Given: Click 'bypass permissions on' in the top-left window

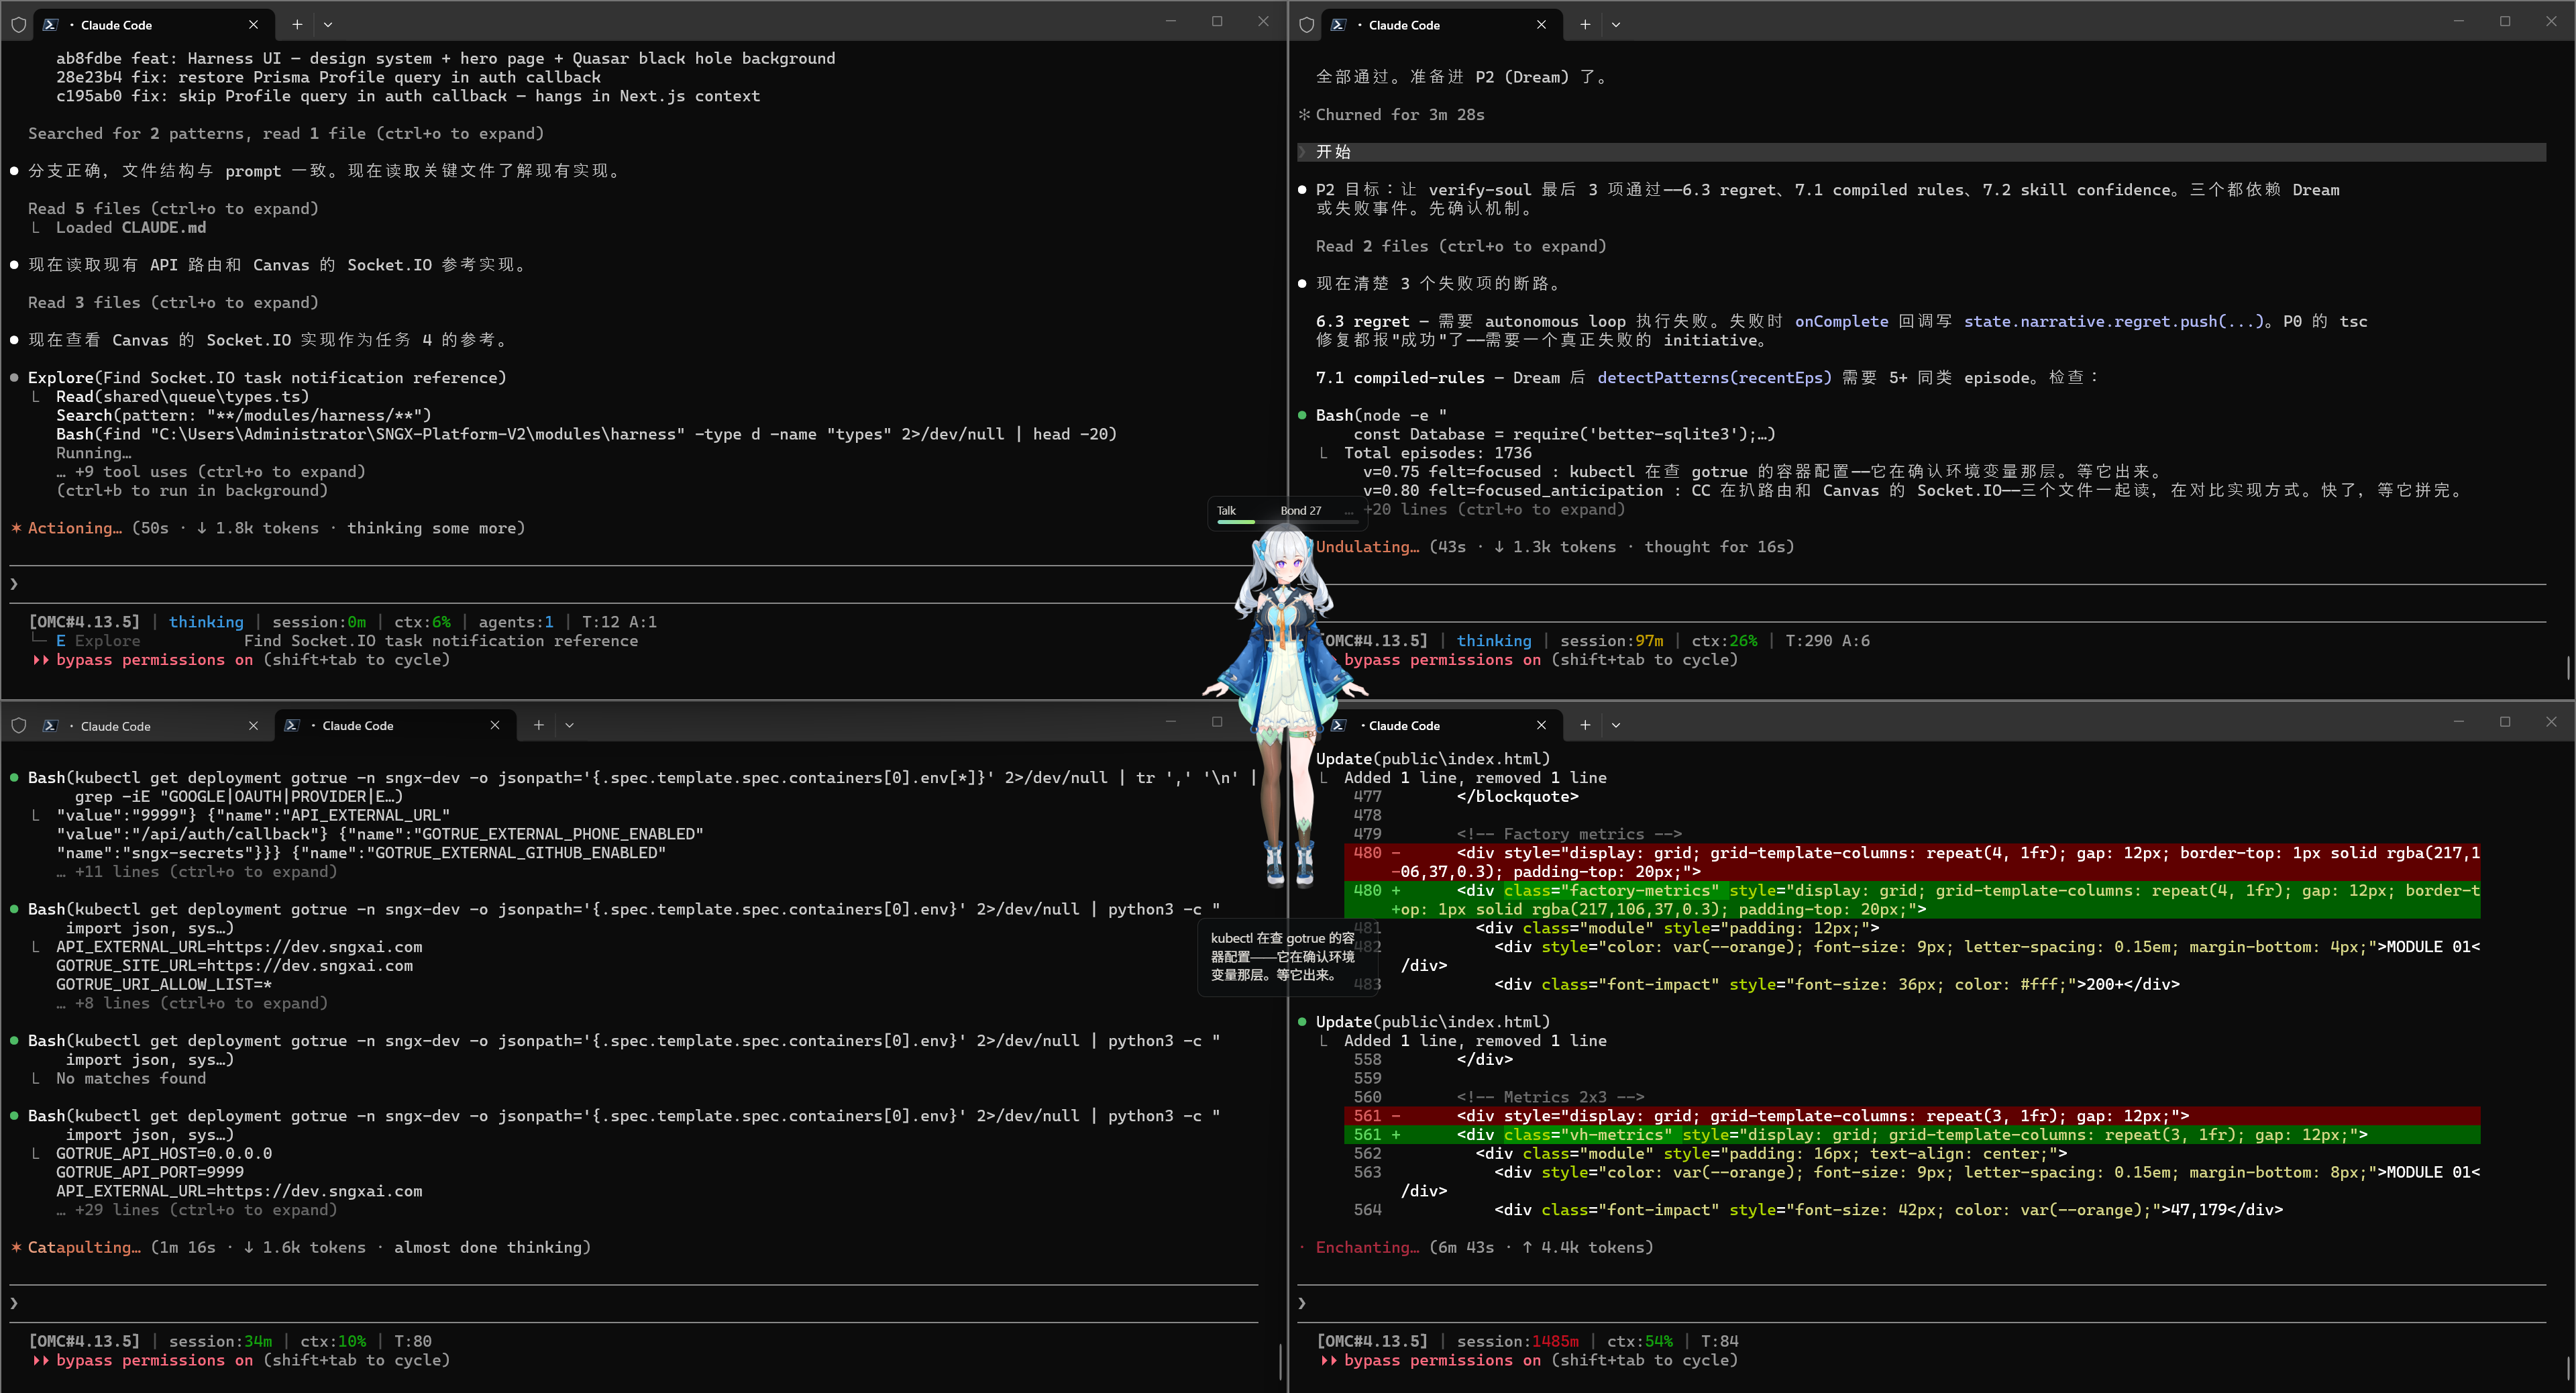Looking at the screenshot, I should tap(154, 660).
